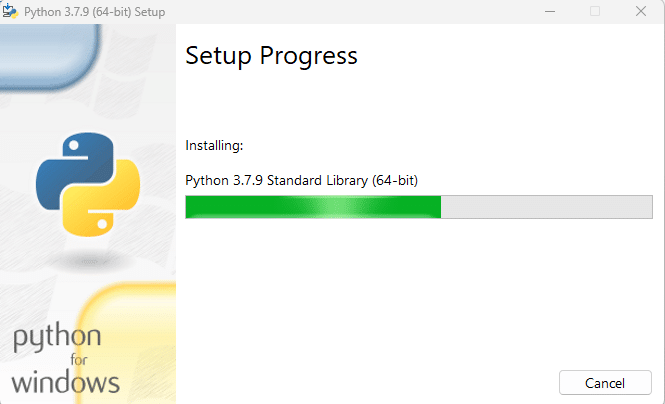Click the "Installing:" label
665x404 pixels.
[214, 146]
